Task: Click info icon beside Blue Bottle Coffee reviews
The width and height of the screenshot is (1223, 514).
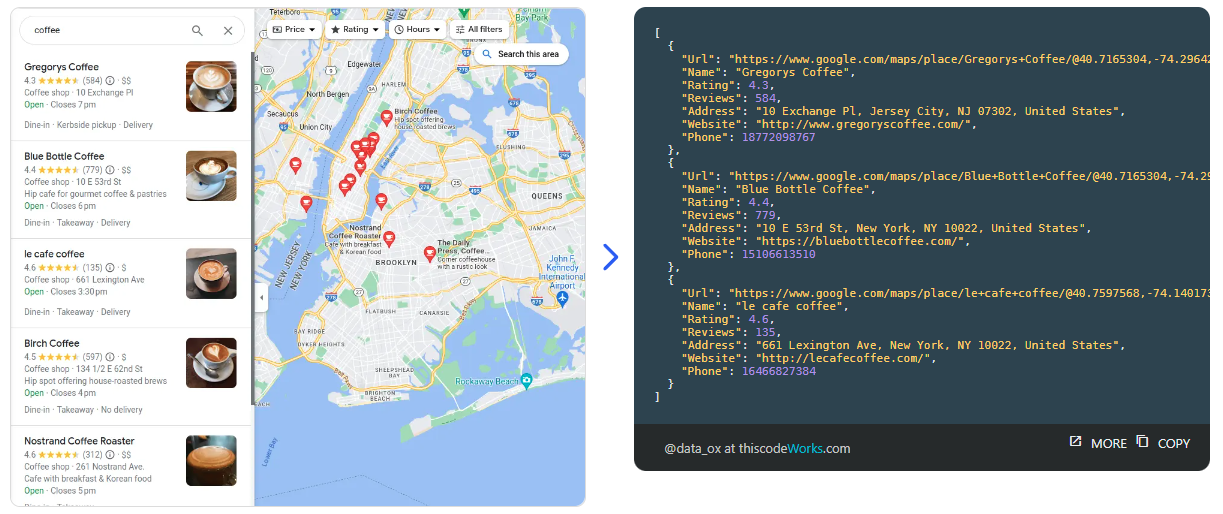Action: point(110,170)
